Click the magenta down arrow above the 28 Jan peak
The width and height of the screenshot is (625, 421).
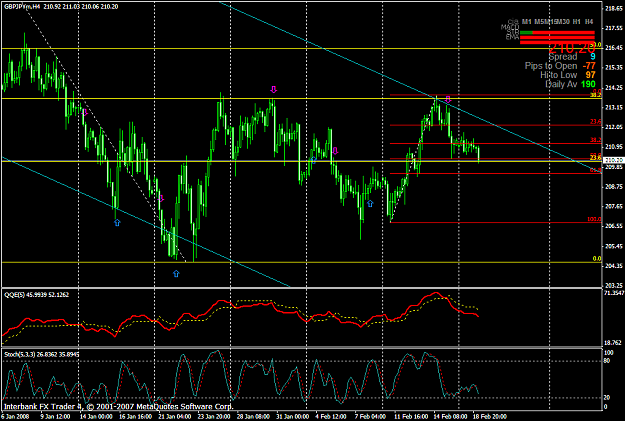[273, 89]
